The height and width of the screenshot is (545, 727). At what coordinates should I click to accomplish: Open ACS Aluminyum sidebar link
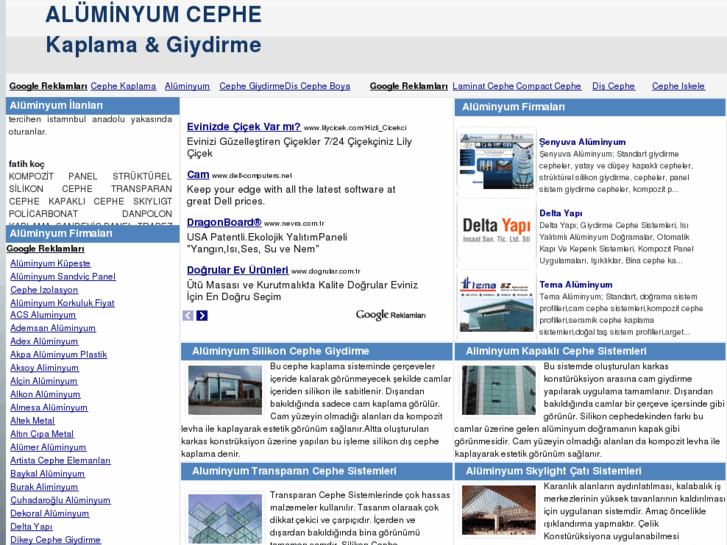click(43, 315)
